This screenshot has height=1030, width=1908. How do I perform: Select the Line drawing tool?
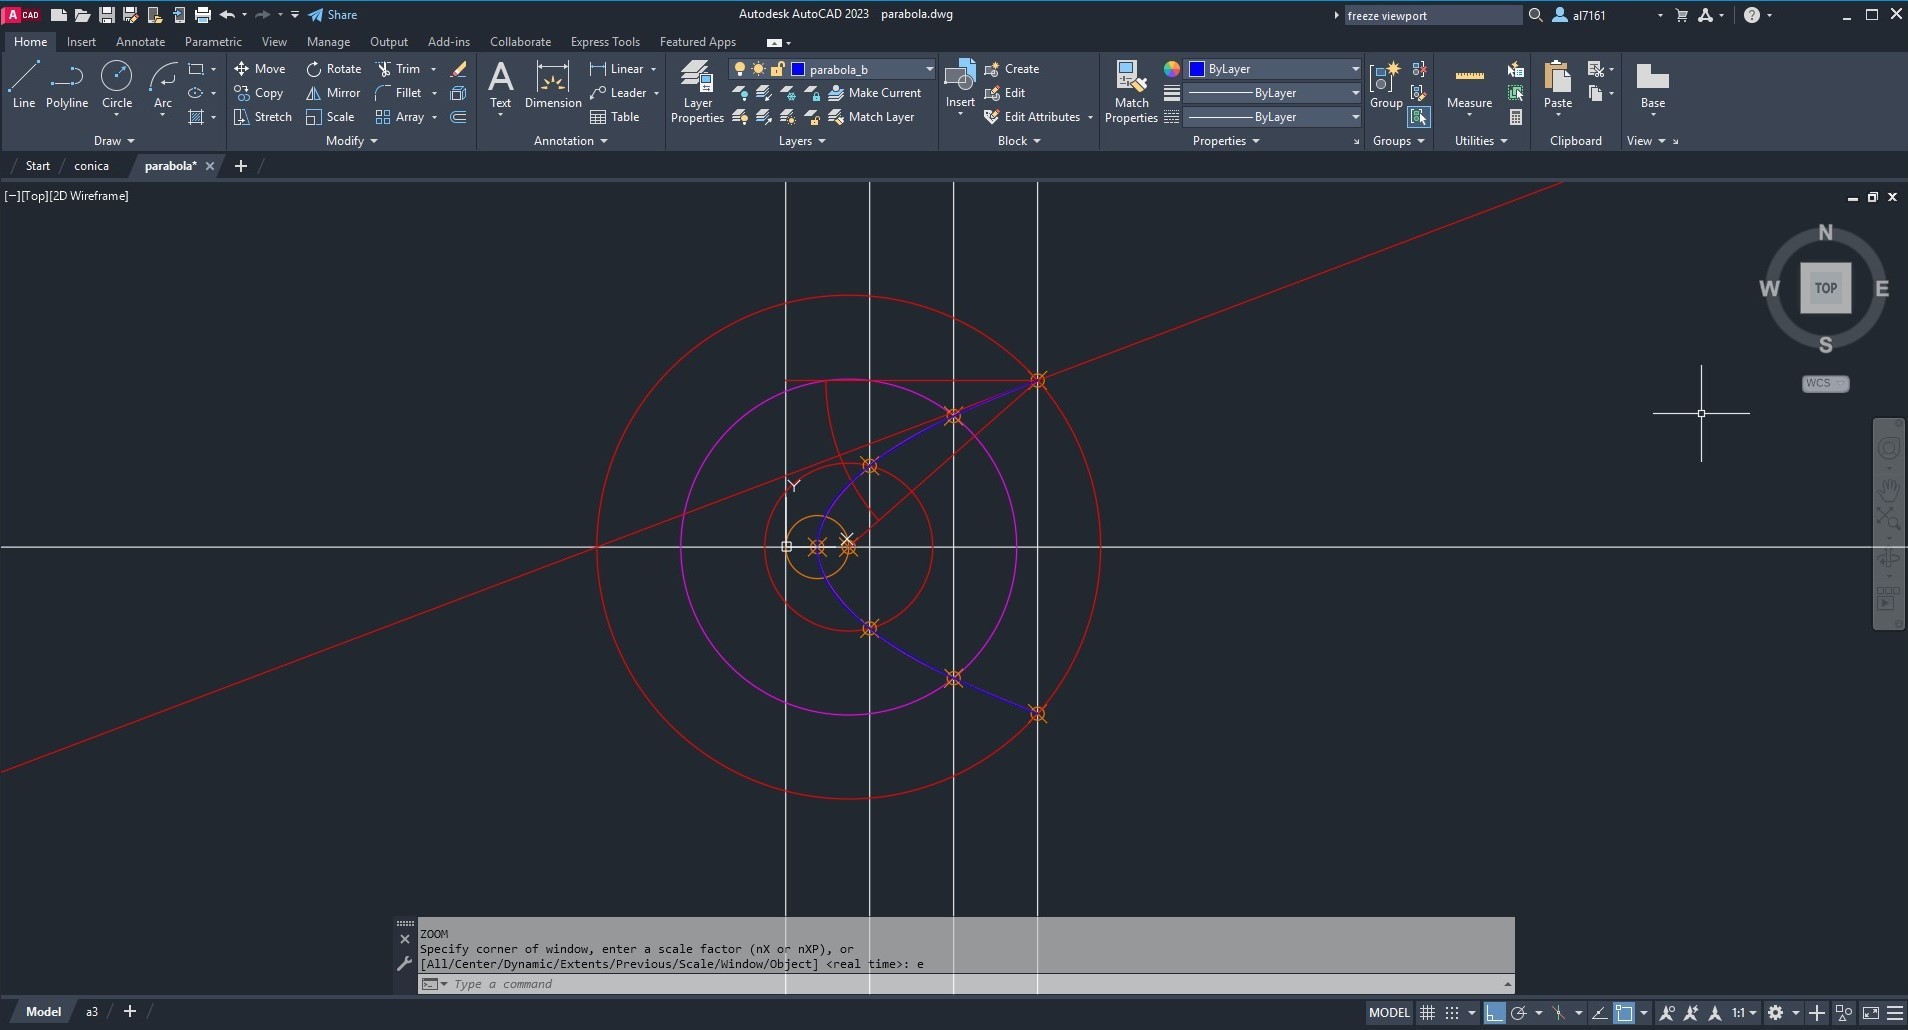(24, 84)
